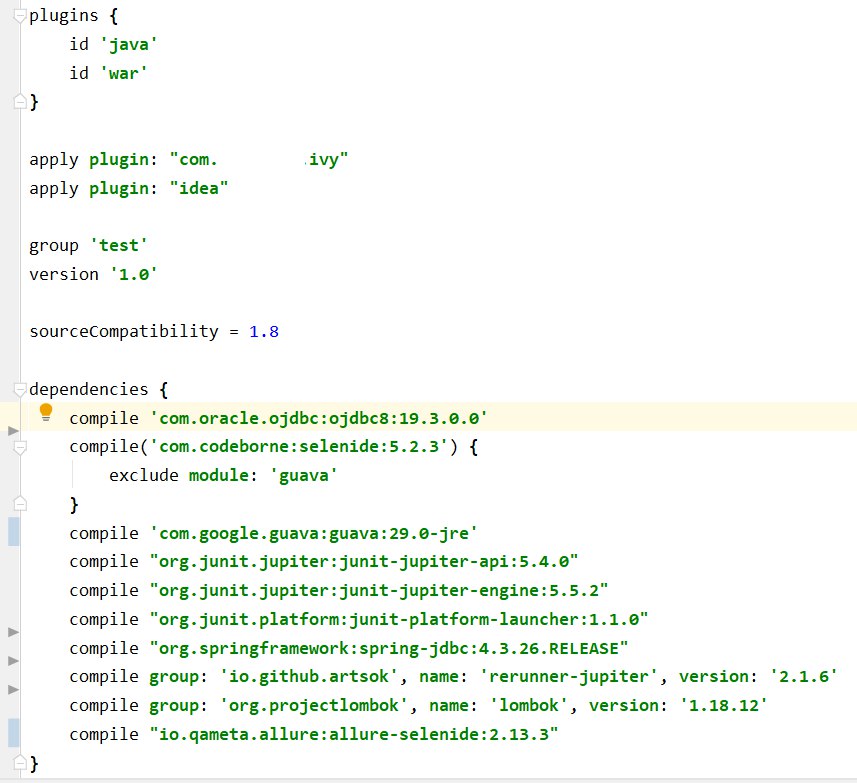
Task: Click the 'guava' excluded module string
Action: coord(304,475)
